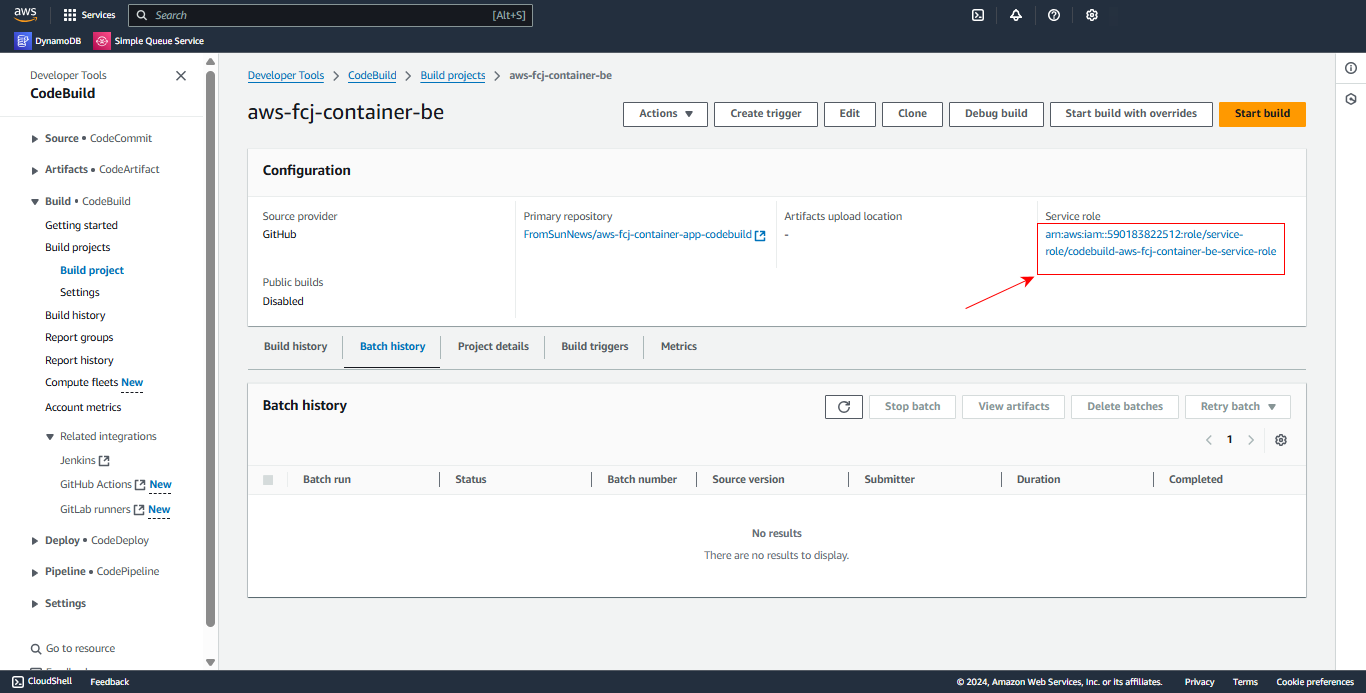Image resolution: width=1366 pixels, height=693 pixels.
Task: Open Build projects in sidebar
Action: pos(78,248)
